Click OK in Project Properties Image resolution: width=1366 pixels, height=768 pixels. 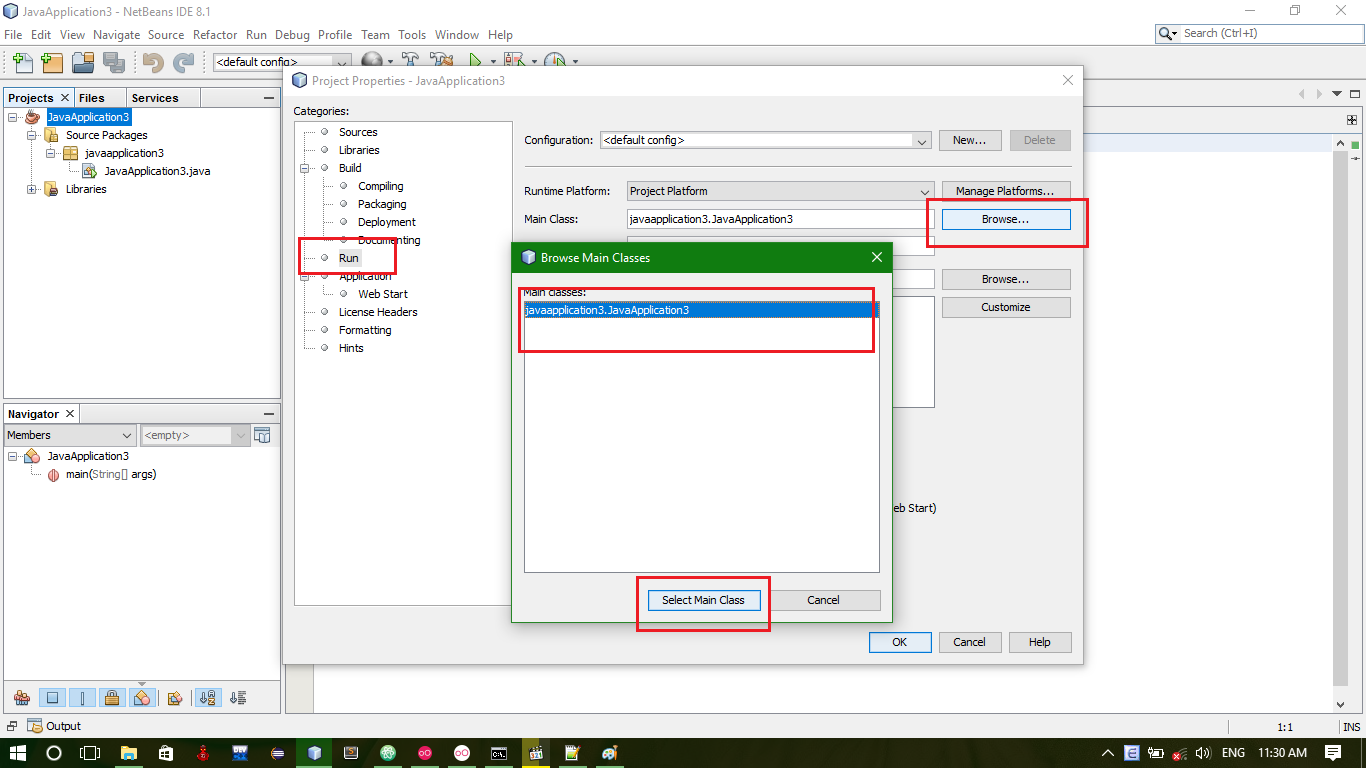[x=899, y=642]
